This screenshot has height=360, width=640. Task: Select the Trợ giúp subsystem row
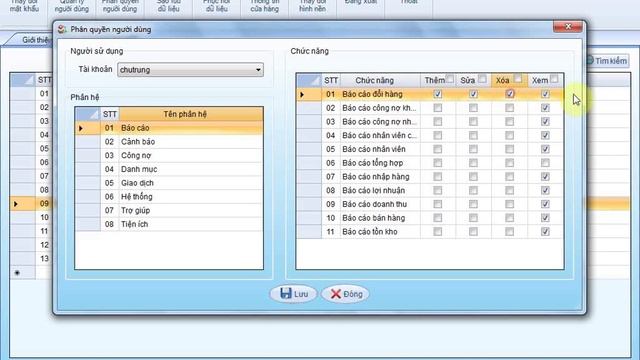[x=169, y=210]
